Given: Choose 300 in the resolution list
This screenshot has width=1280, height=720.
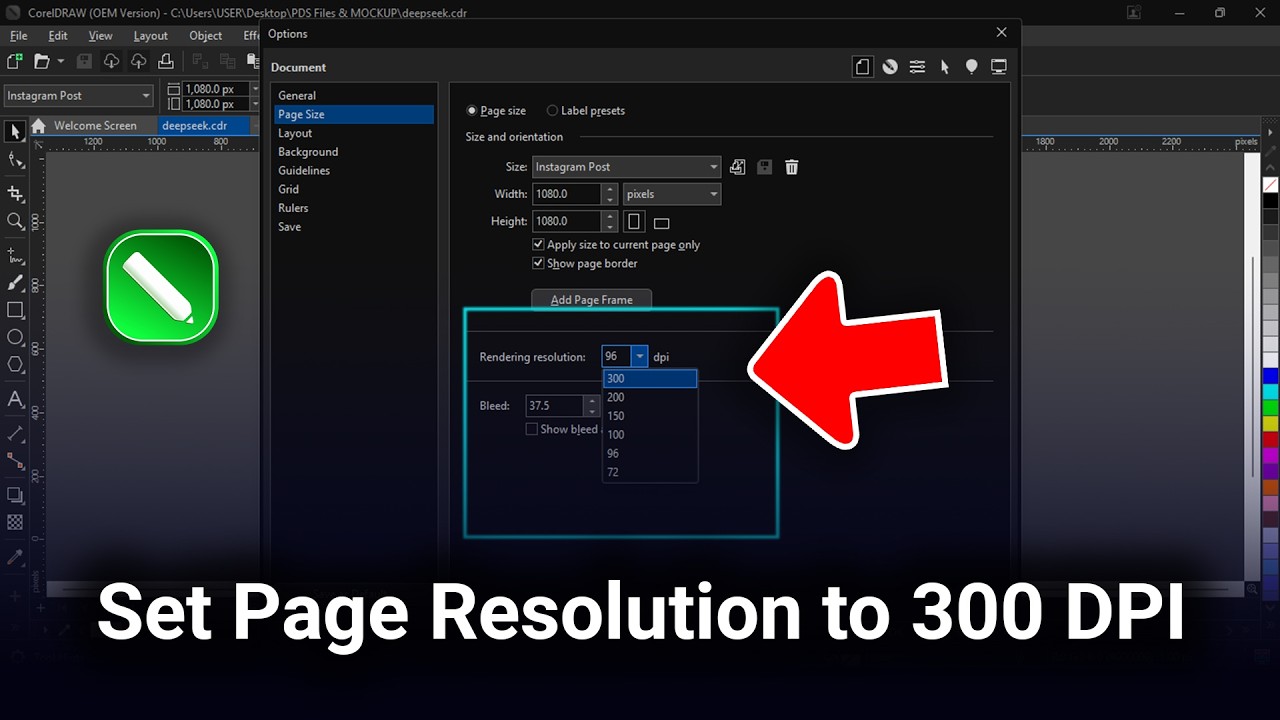Looking at the screenshot, I should coord(650,379).
